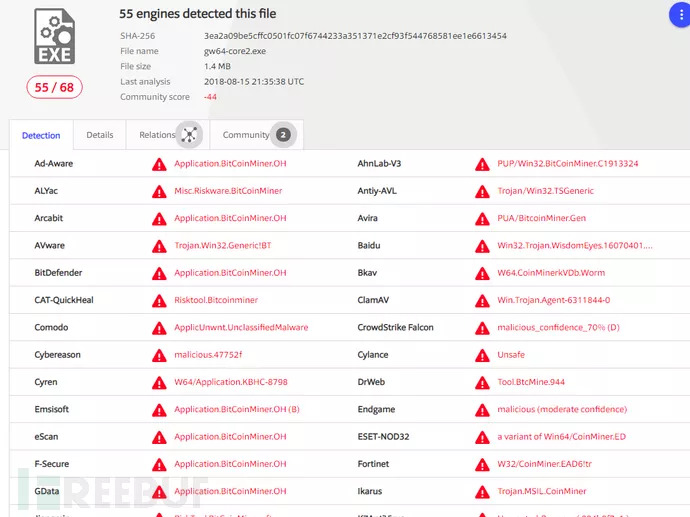690x517 pixels.
Task: Click the warning icon in ALYac row
Action: coord(159,192)
